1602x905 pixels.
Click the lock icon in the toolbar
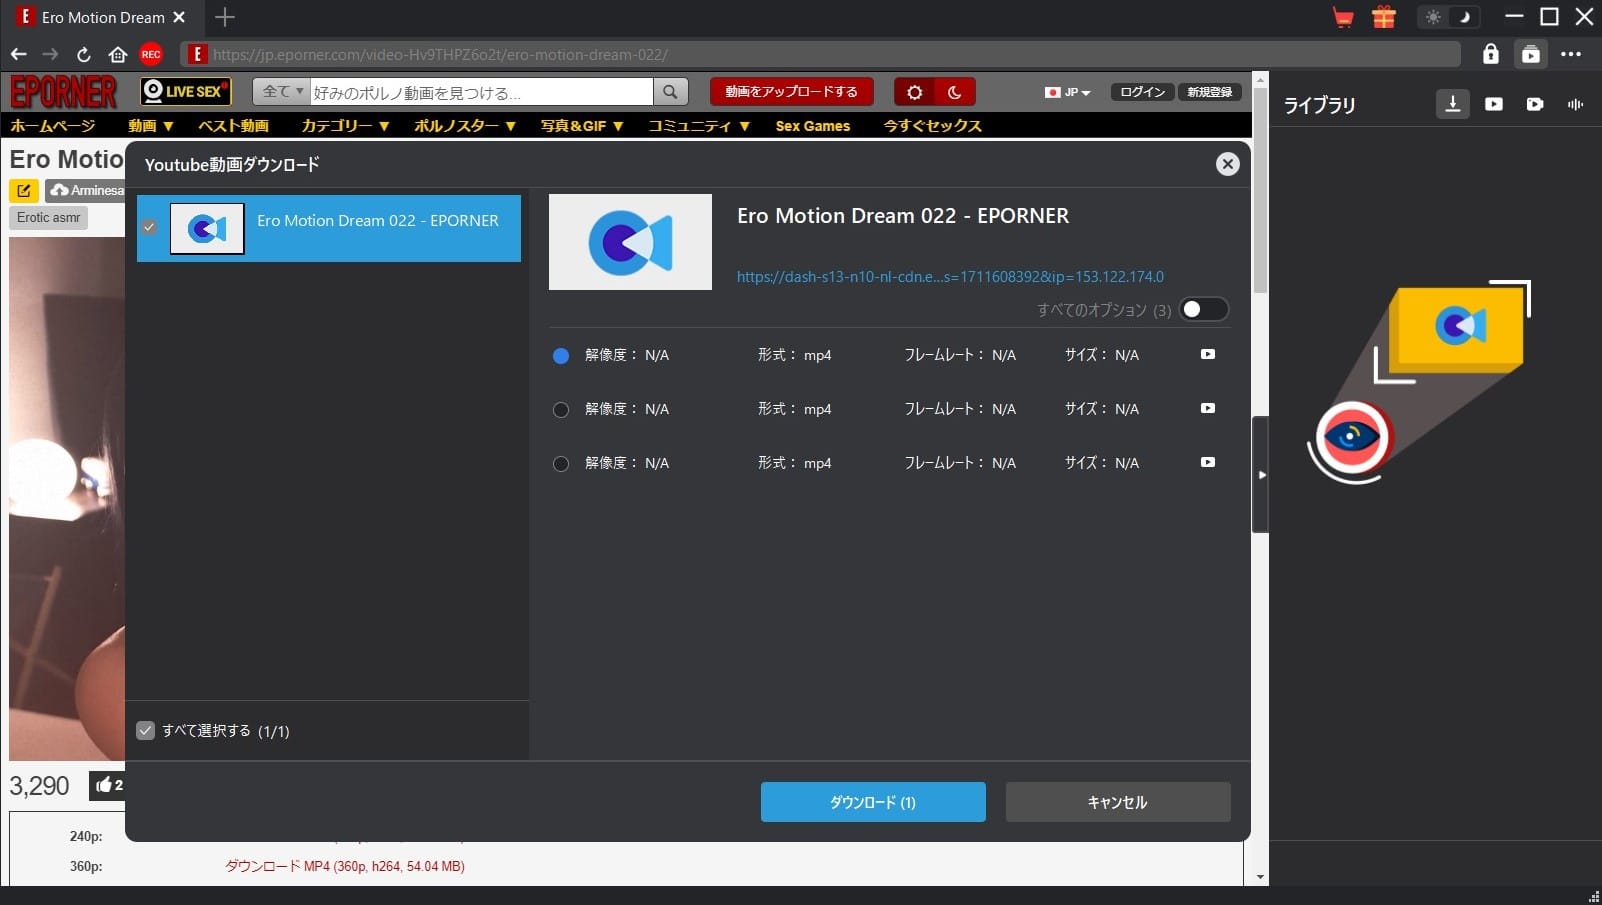point(1491,54)
